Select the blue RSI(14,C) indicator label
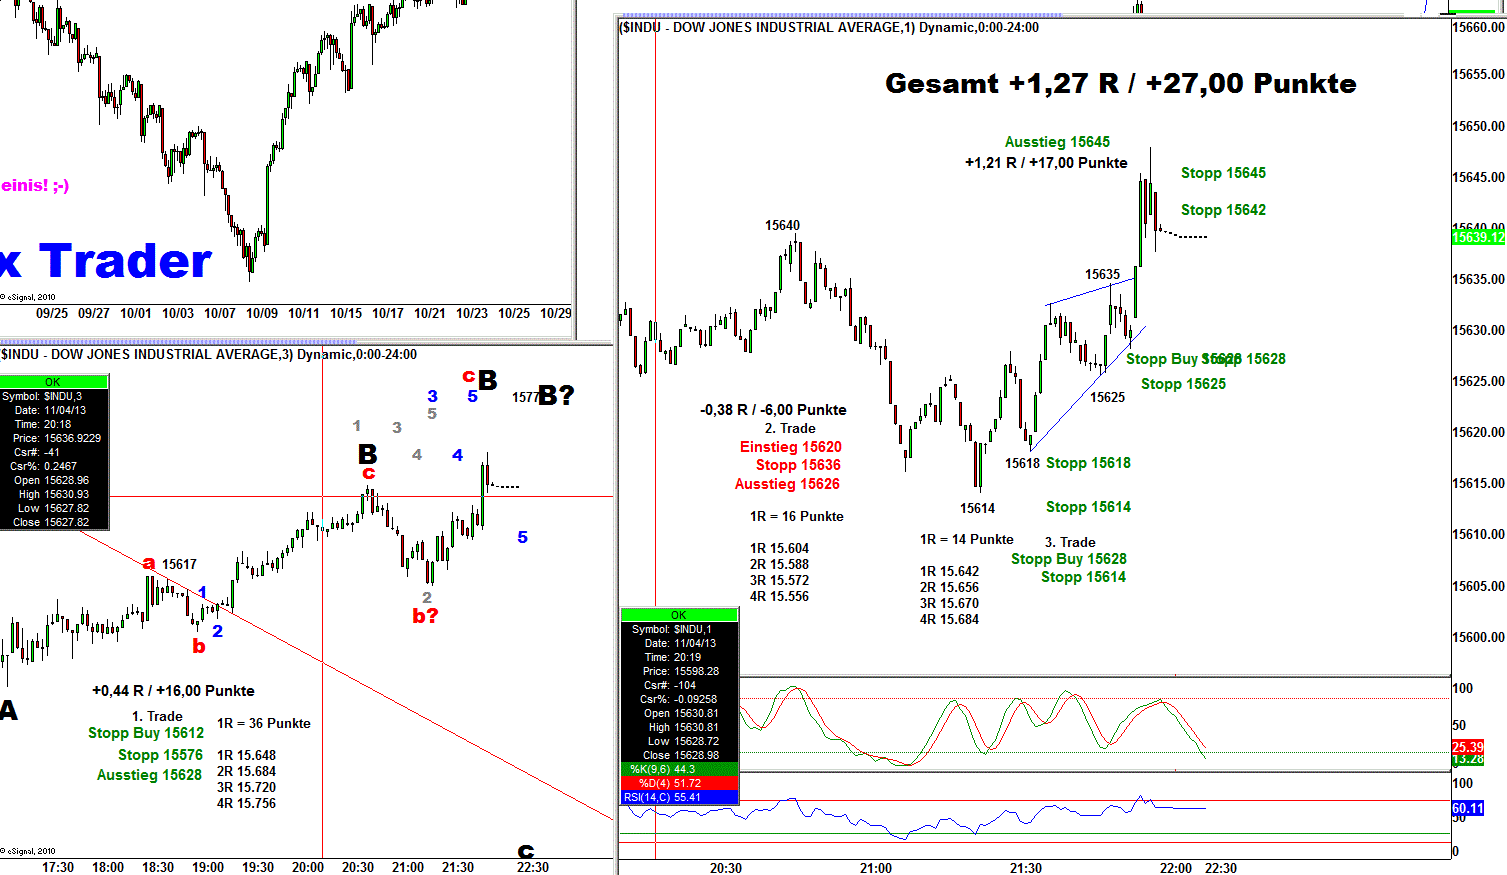The image size is (1507, 875). (679, 797)
